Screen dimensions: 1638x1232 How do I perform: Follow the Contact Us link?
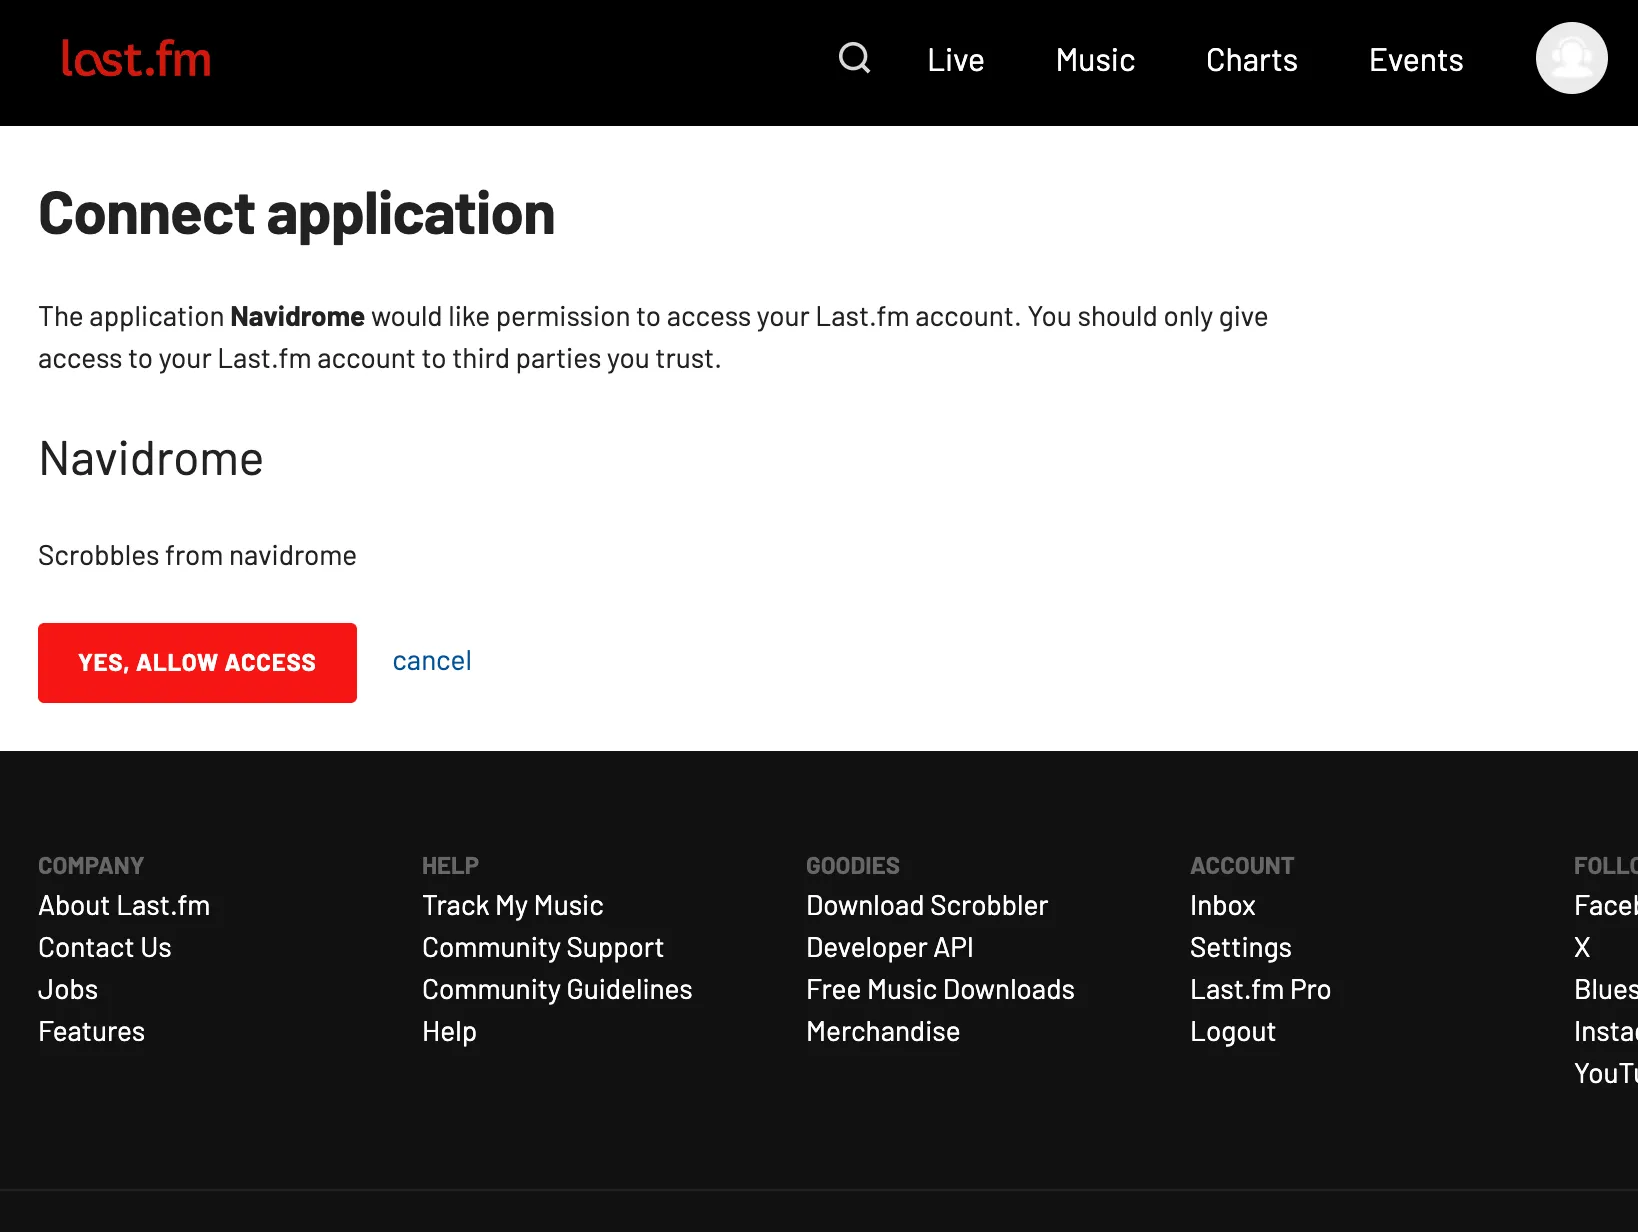105,947
